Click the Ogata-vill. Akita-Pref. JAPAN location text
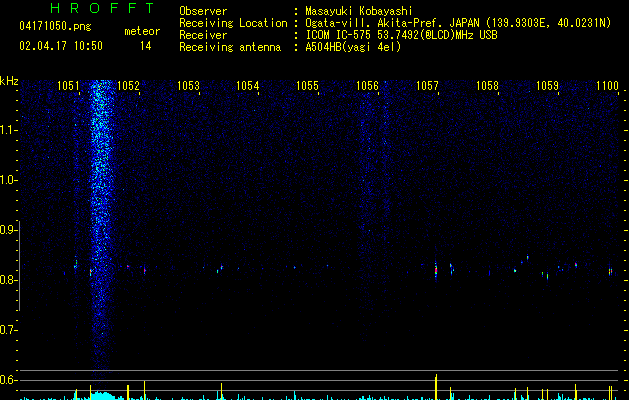629x400 pixels. (458, 23)
